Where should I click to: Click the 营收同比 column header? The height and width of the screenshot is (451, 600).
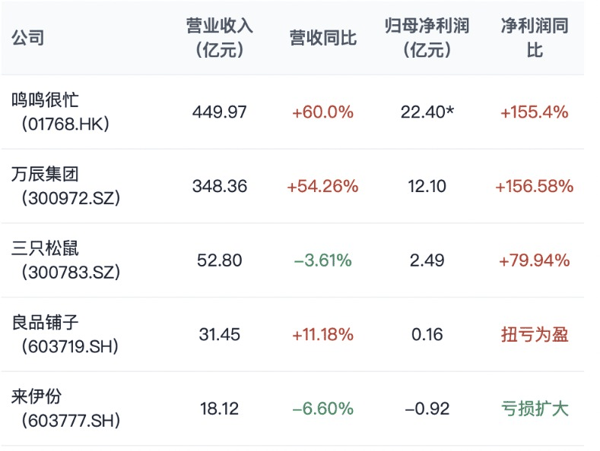tap(323, 38)
